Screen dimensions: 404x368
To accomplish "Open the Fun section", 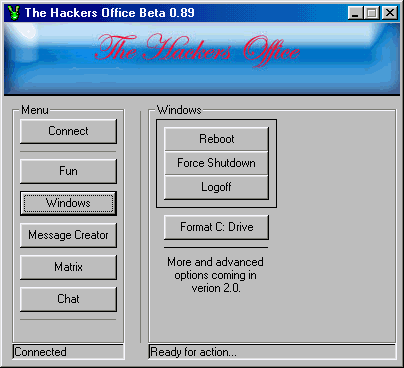I will 68,171.
